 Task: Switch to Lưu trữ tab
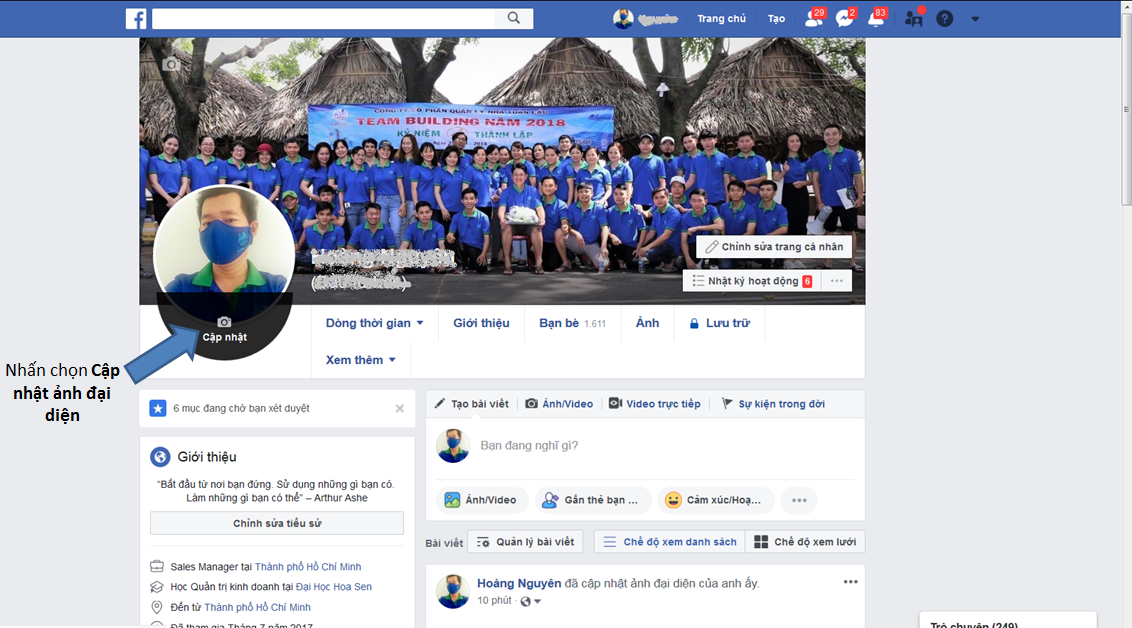[x=719, y=323]
